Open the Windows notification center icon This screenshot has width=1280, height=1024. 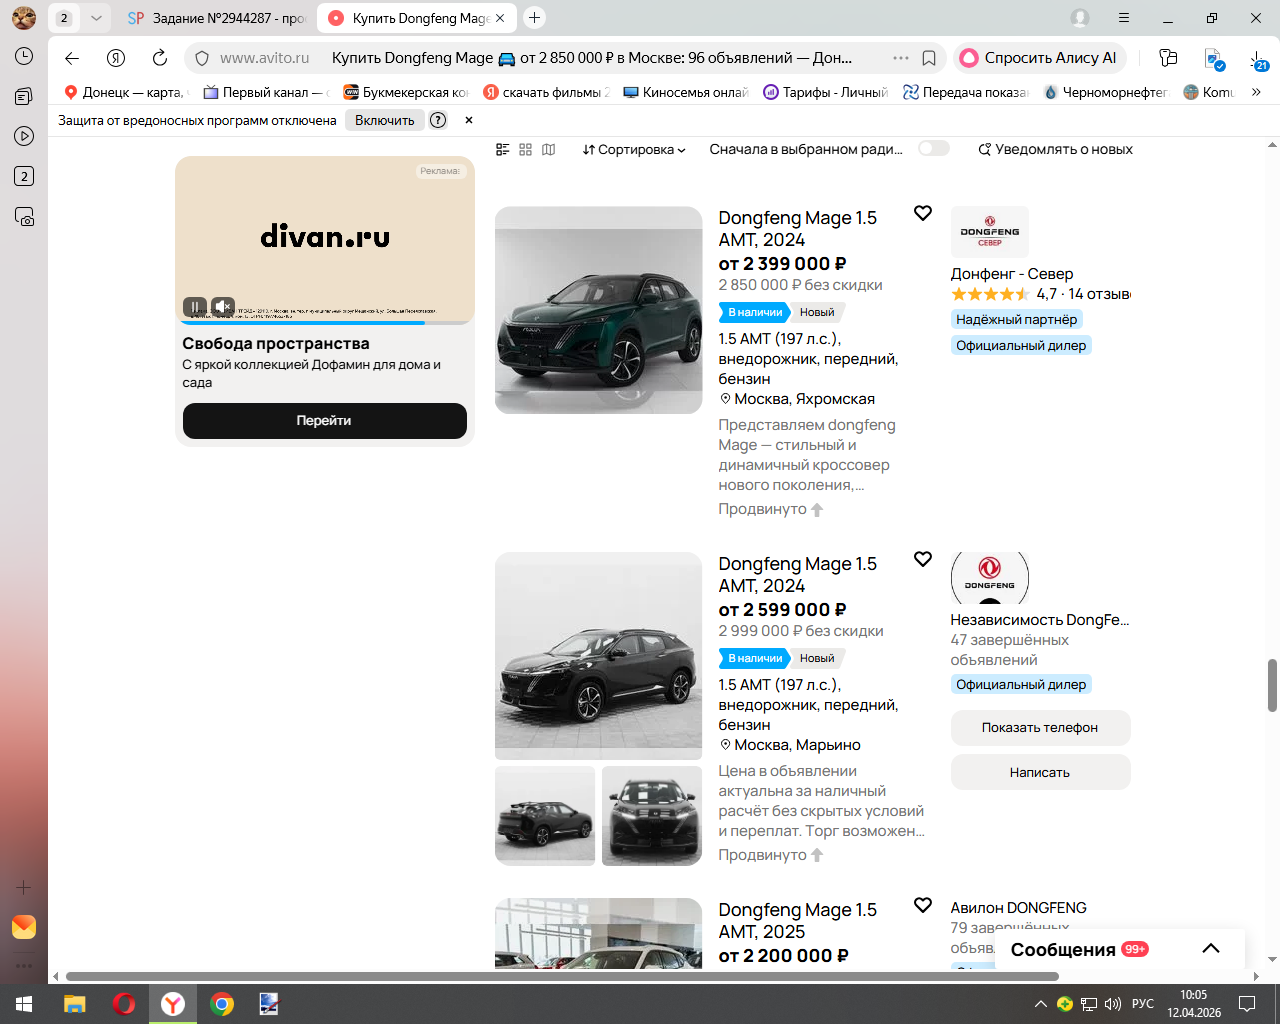(1247, 1004)
